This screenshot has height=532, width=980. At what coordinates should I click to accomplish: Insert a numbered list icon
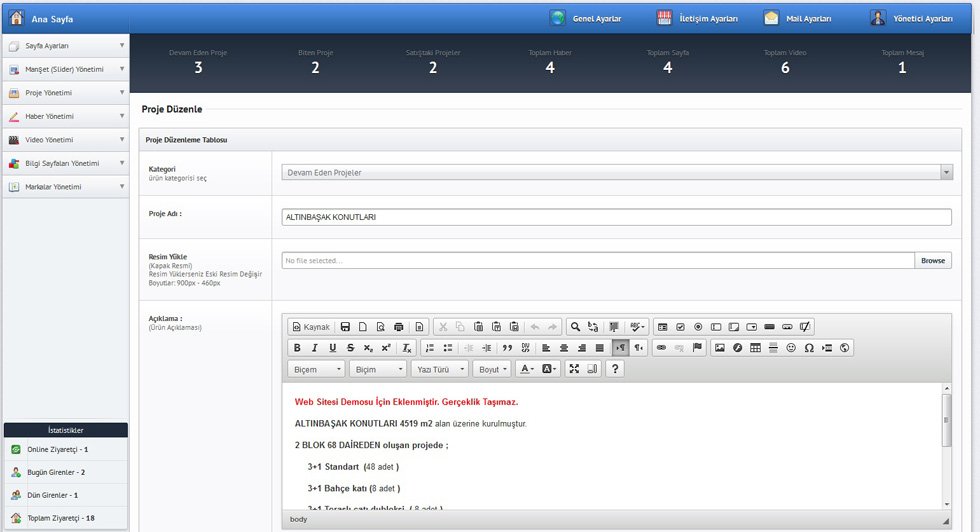[429, 348]
